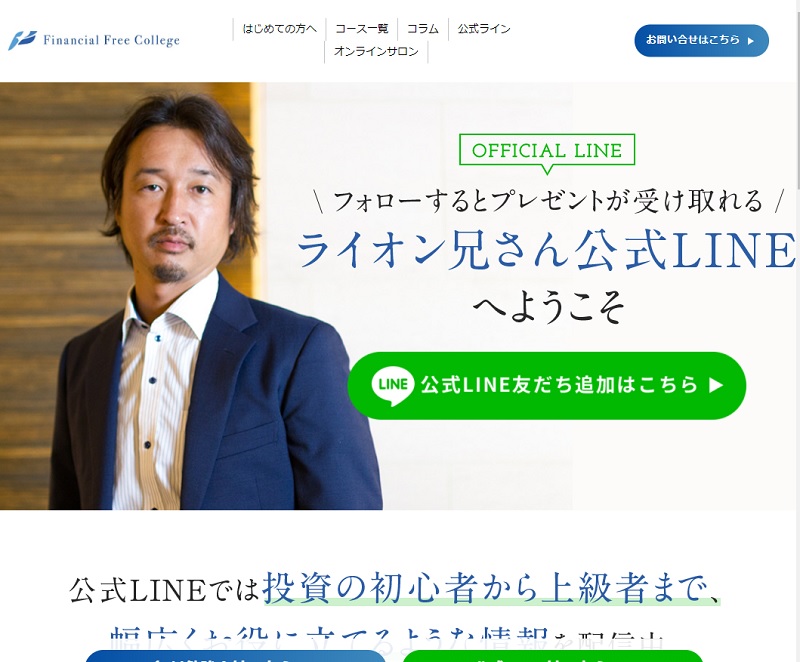Click the ライオン兄さん公式LINE headline
Image resolution: width=800 pixels, height=662 pixels.
[546, 249]
